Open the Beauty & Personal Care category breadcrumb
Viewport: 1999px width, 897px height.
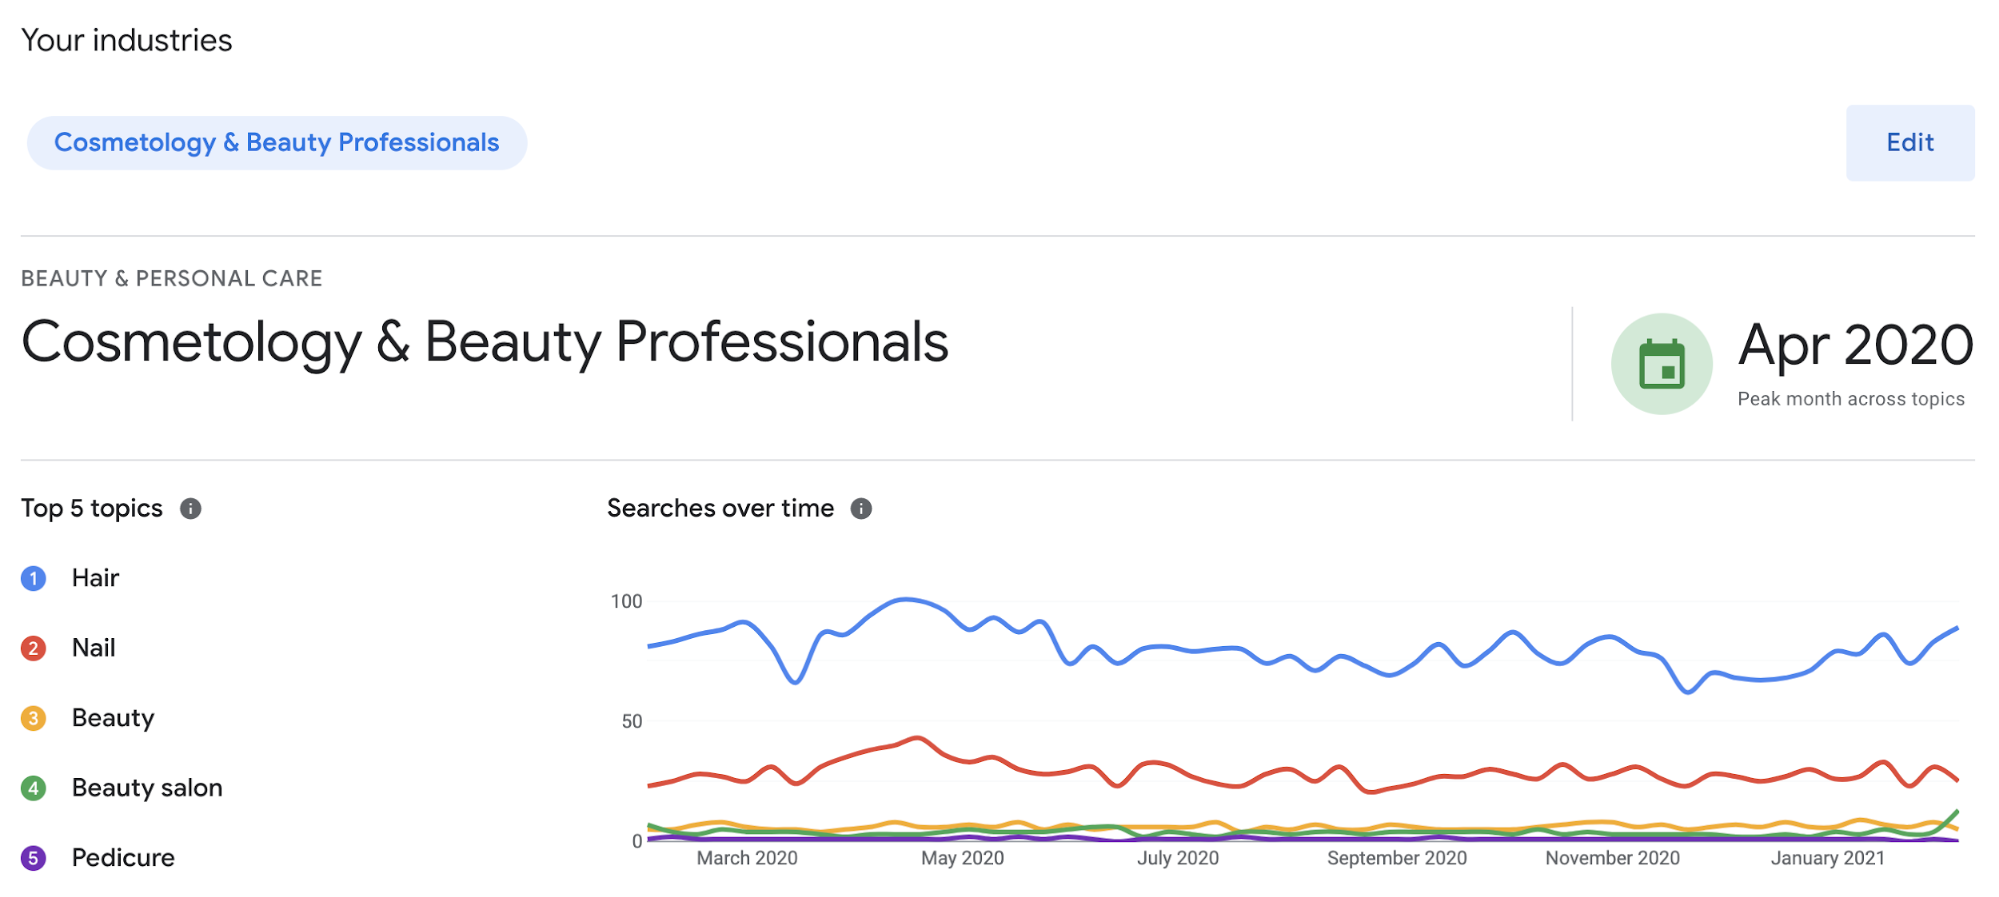(171, 278)
